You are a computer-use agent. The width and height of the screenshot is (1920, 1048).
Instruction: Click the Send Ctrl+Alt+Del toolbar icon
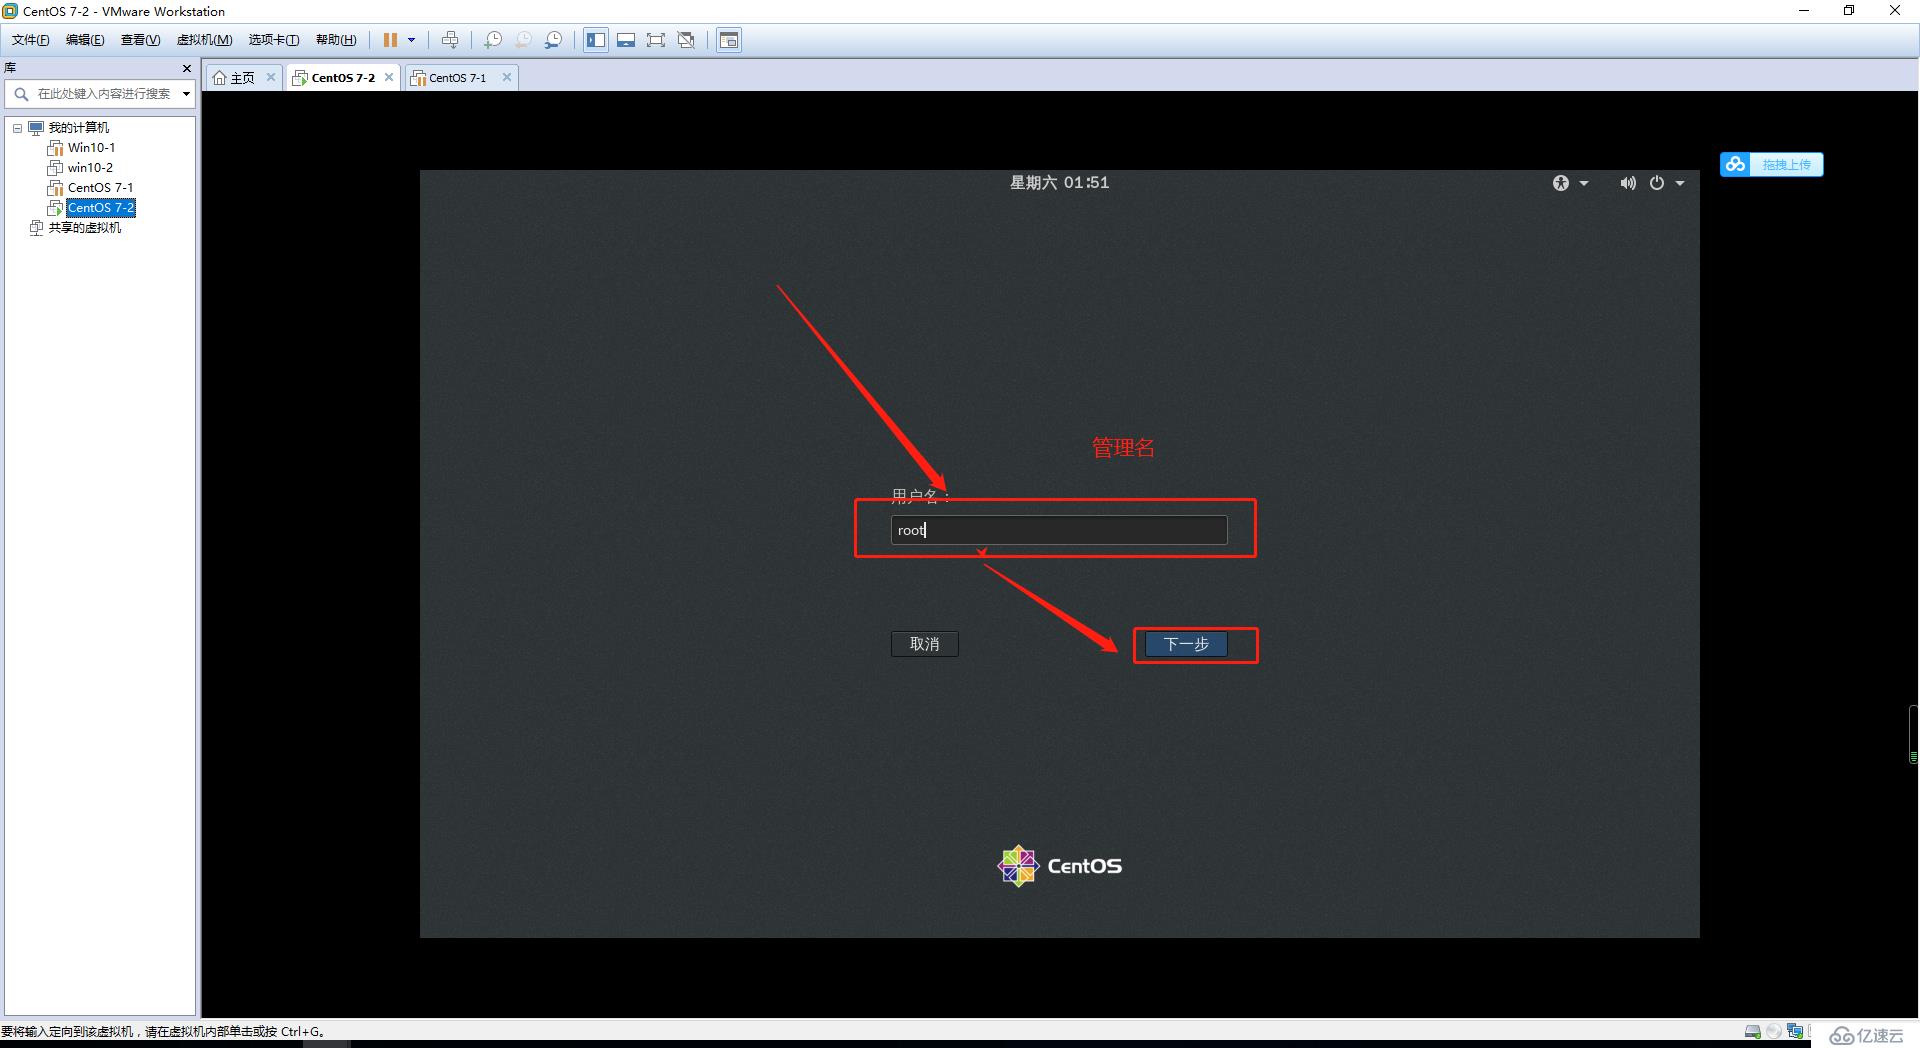(450, 40)
